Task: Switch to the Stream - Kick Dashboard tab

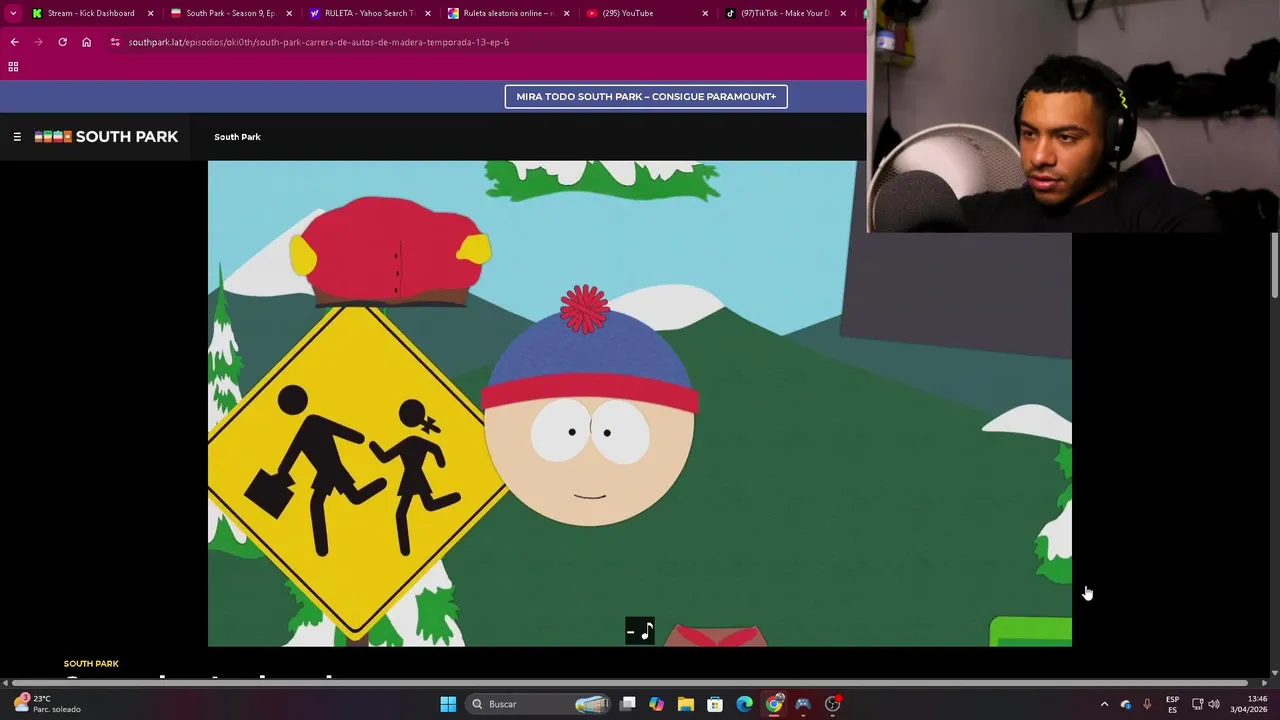Action: coord(91,13)
